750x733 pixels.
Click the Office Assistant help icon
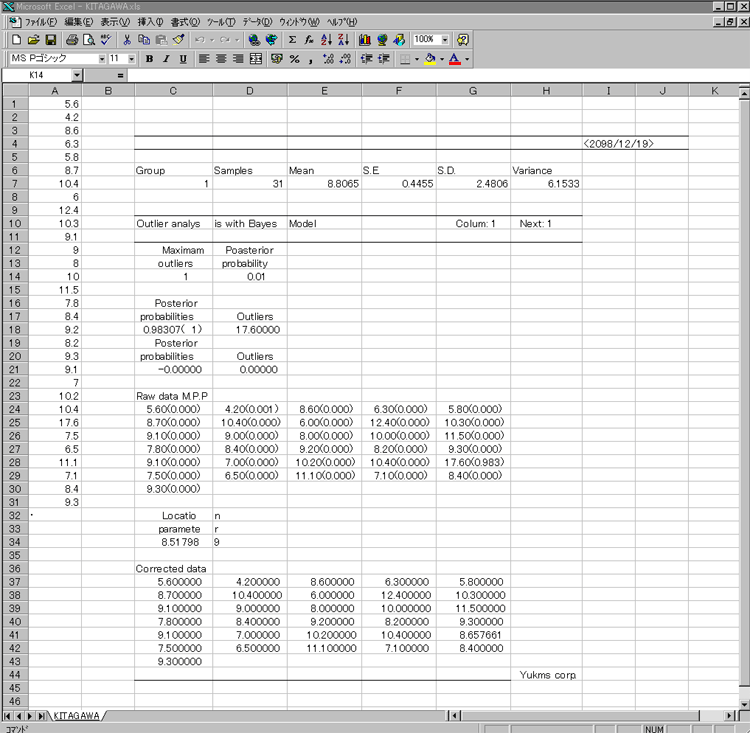(x=463, y=40)
